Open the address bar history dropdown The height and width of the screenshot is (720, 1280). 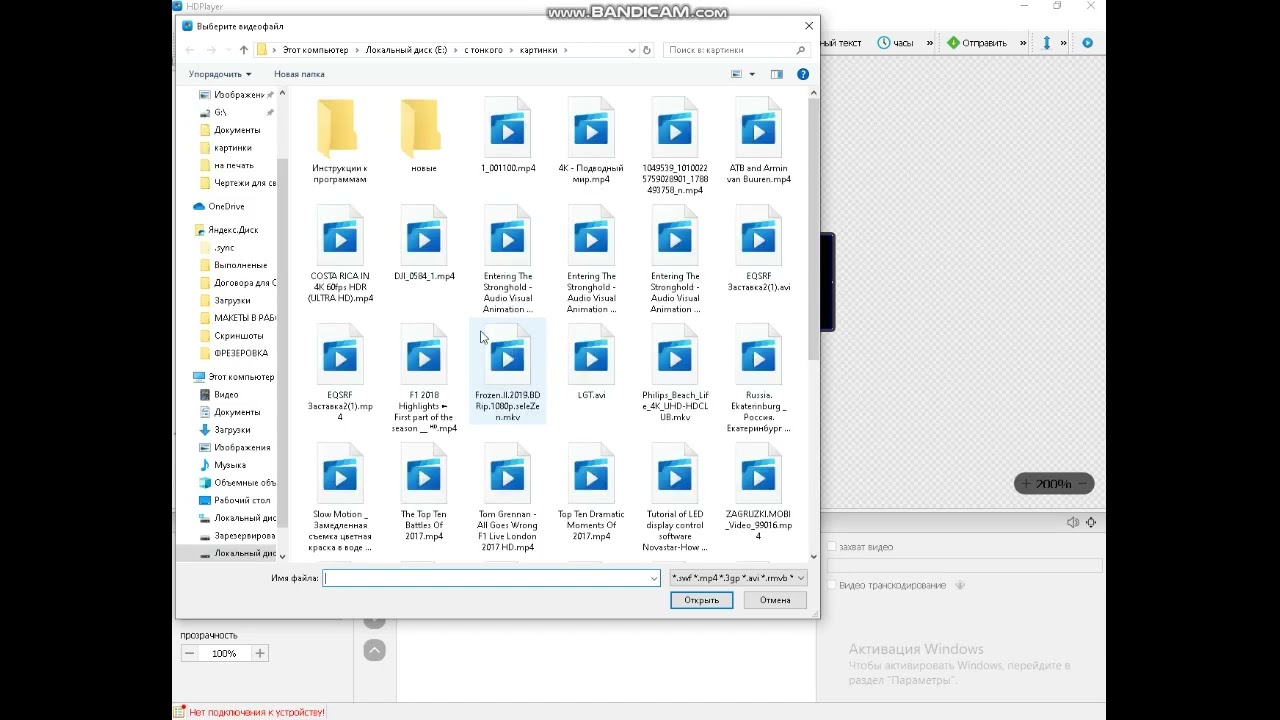[x=632, y=50]
